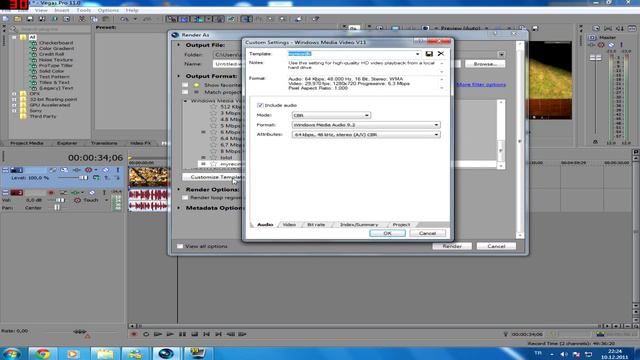Expand the Metadata Options section

pos(178,208)
